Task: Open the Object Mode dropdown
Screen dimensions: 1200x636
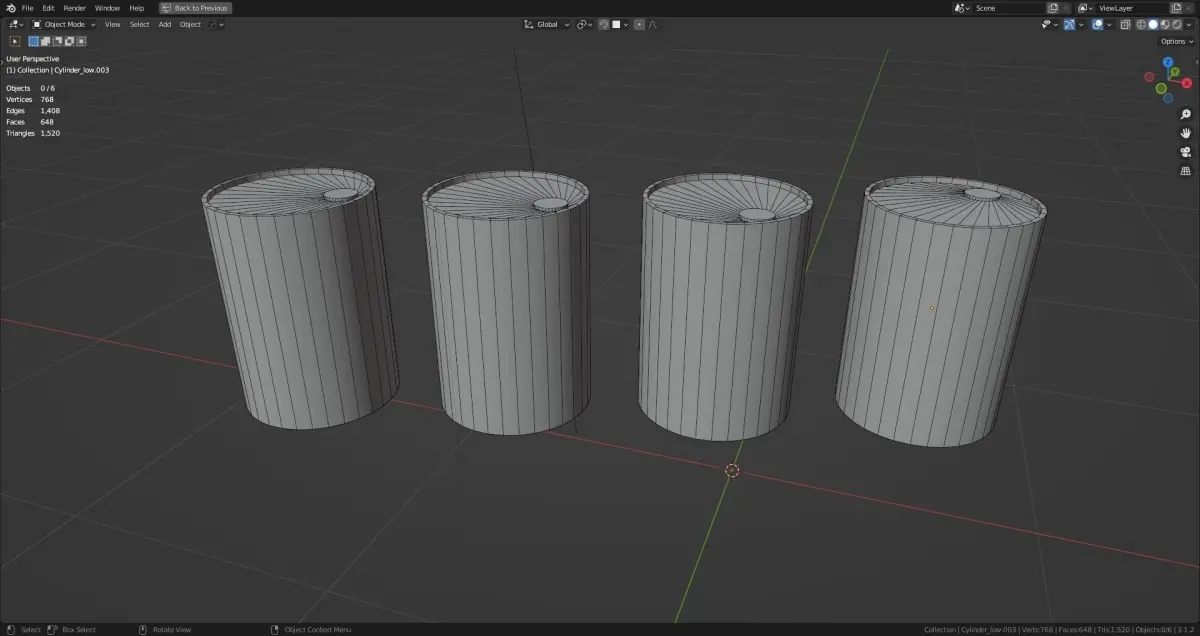Action: click(64, 24)
